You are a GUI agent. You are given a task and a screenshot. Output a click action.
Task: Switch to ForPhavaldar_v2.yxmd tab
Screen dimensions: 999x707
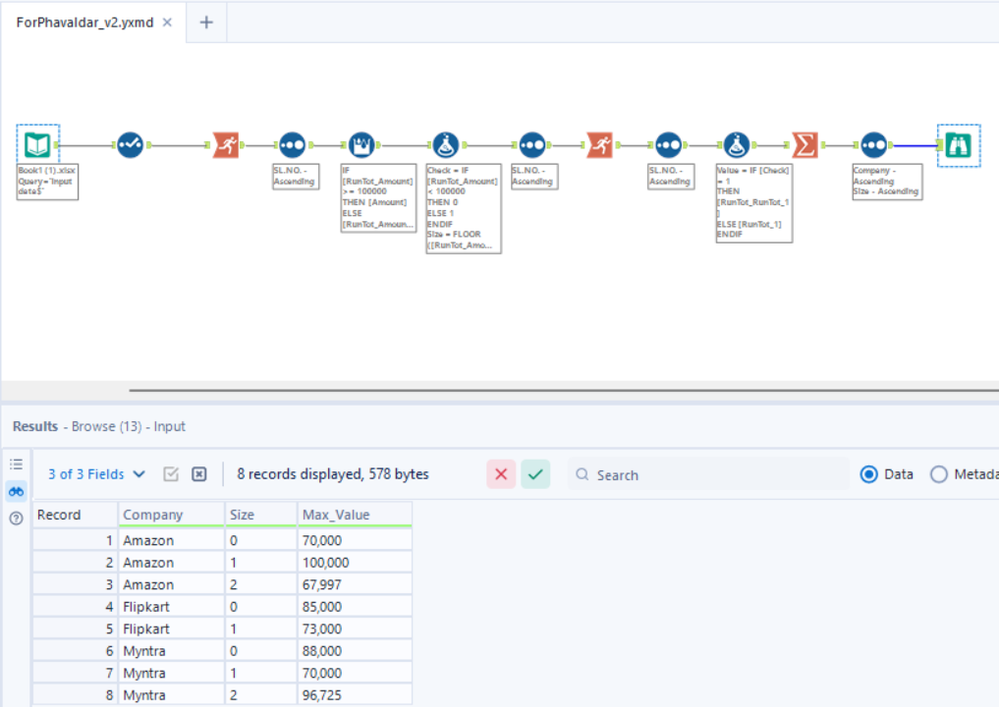click(85, 22)
